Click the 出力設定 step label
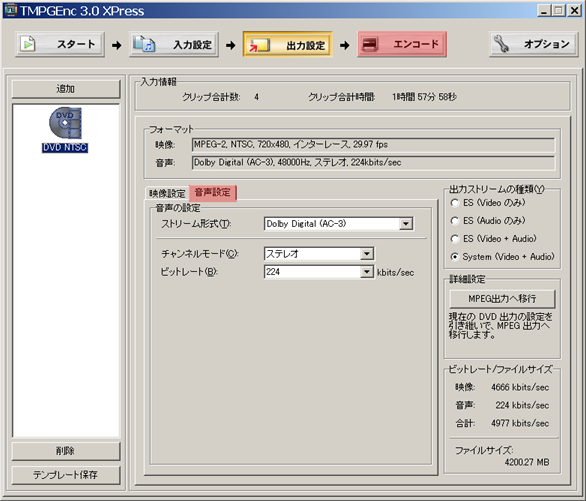 pos(306,46)
